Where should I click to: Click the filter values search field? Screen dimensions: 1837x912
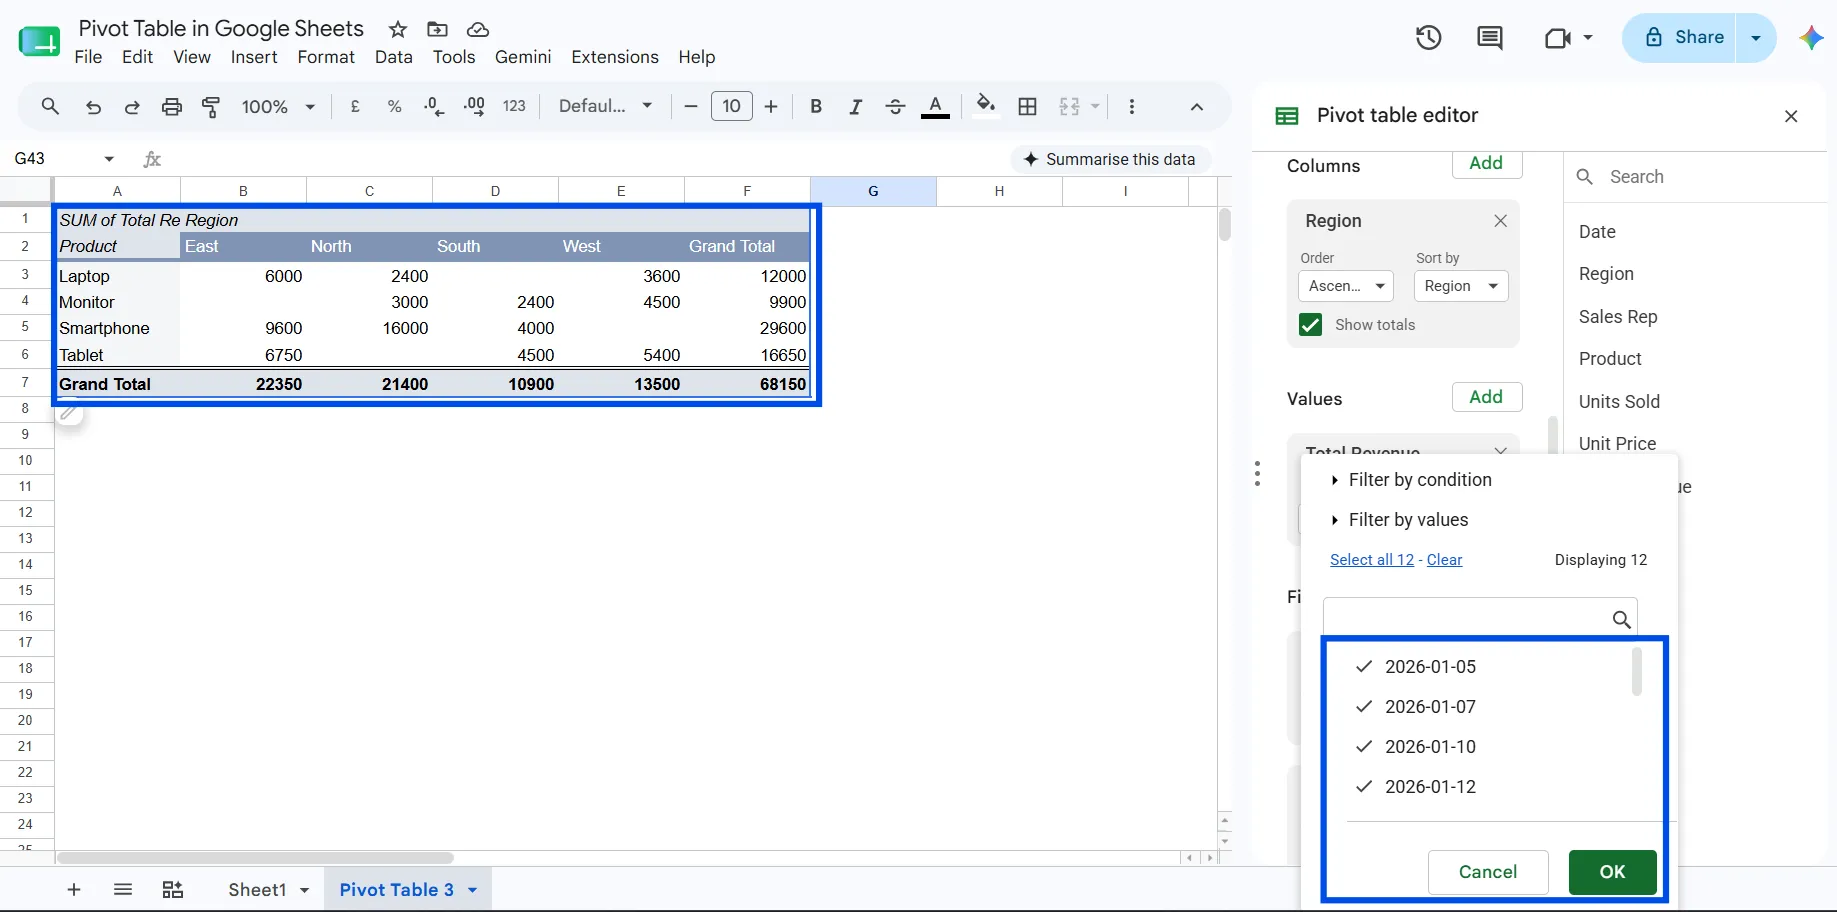click(x=1480, y=619)
